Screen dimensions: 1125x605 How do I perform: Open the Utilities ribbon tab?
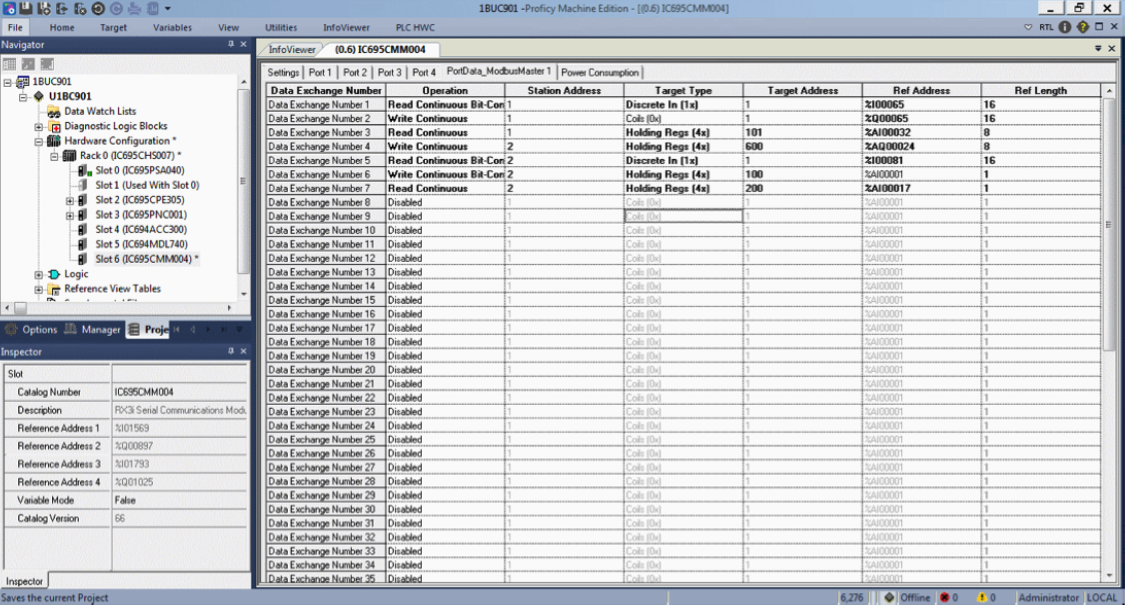(x=281, y=27)
